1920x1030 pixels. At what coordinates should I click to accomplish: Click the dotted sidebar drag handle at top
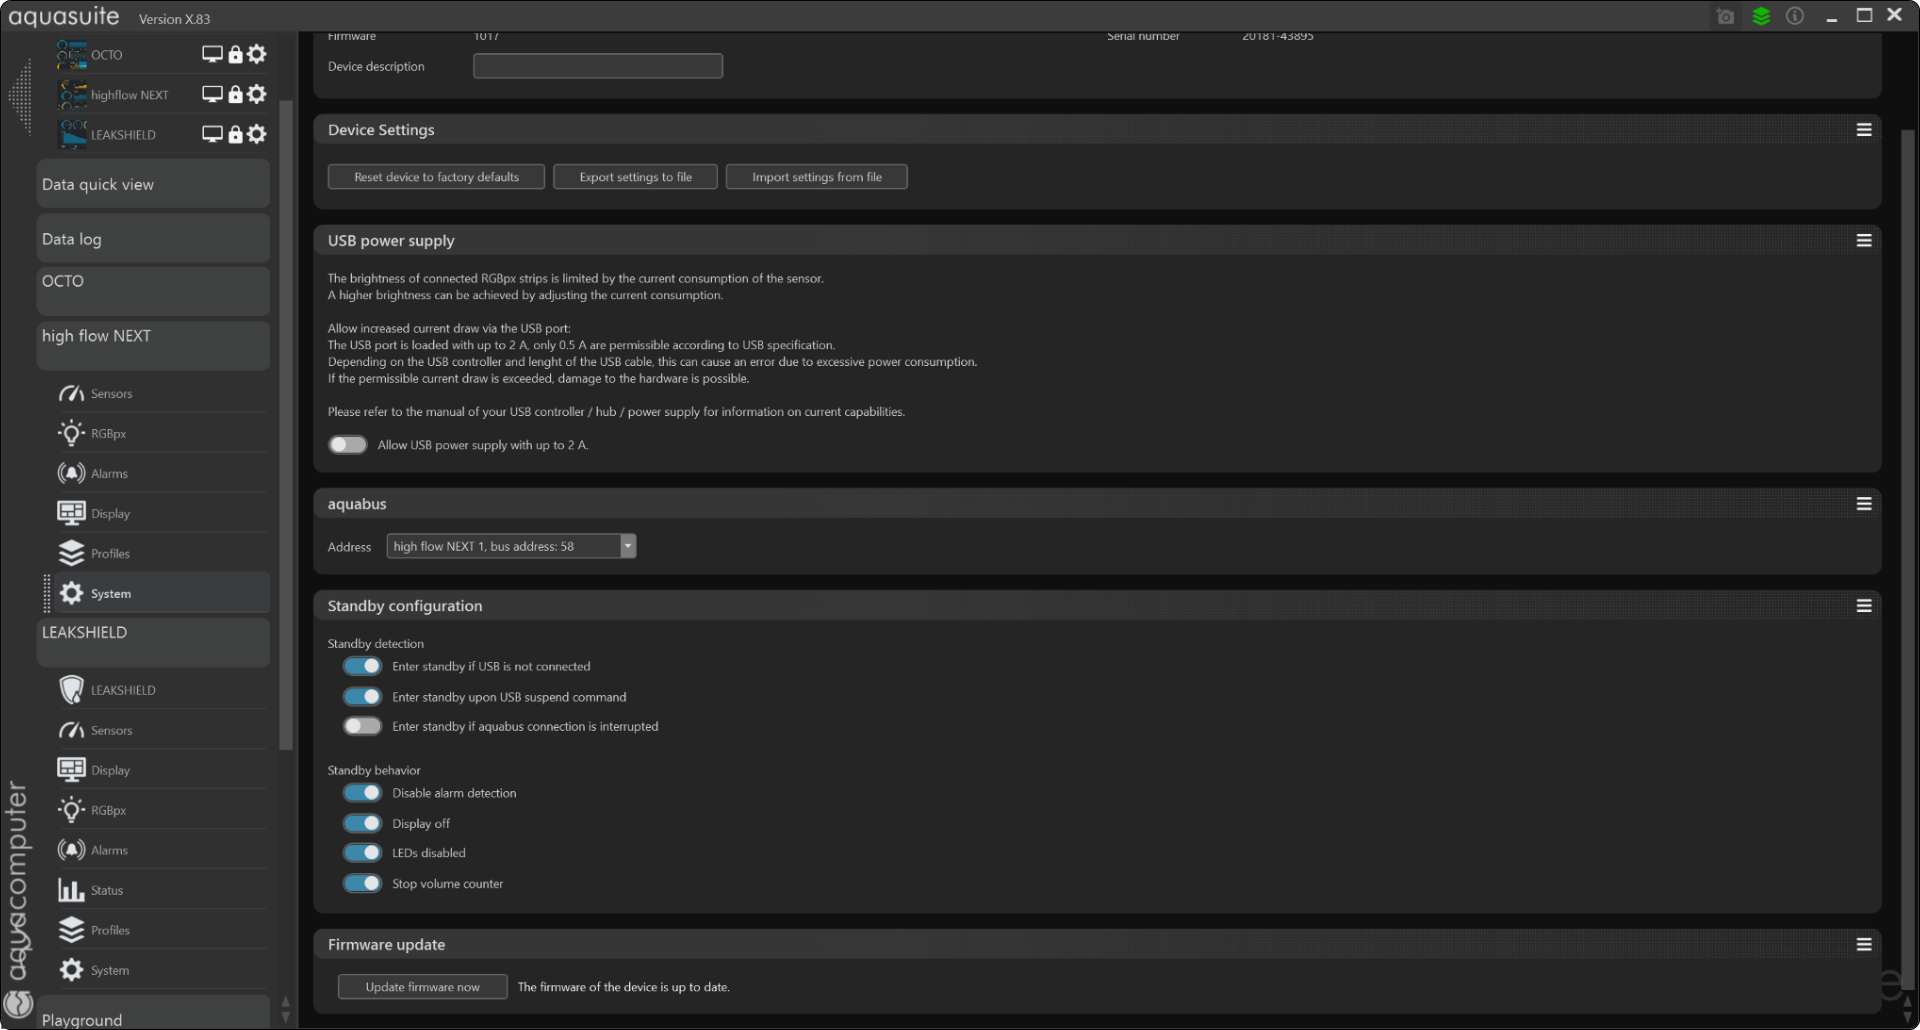pos(20,97)
